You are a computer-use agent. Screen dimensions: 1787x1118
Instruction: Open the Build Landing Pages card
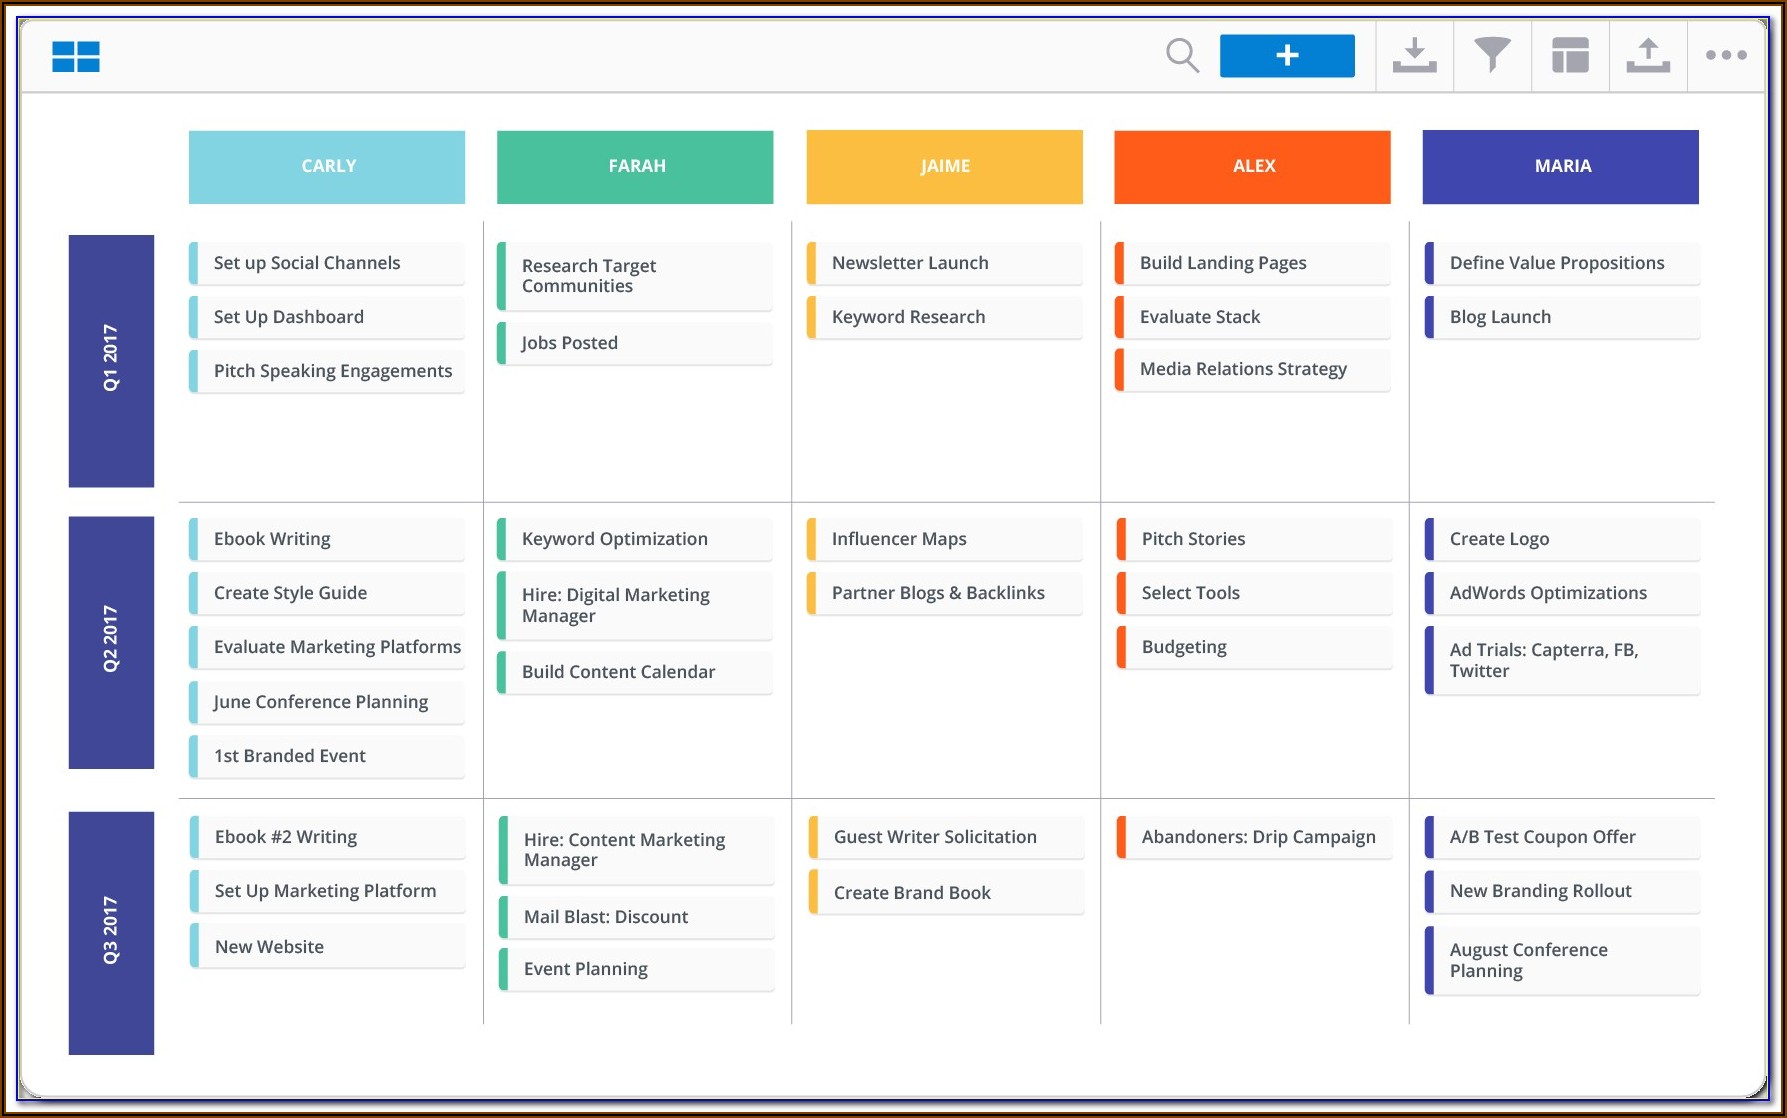point(1252,263)
